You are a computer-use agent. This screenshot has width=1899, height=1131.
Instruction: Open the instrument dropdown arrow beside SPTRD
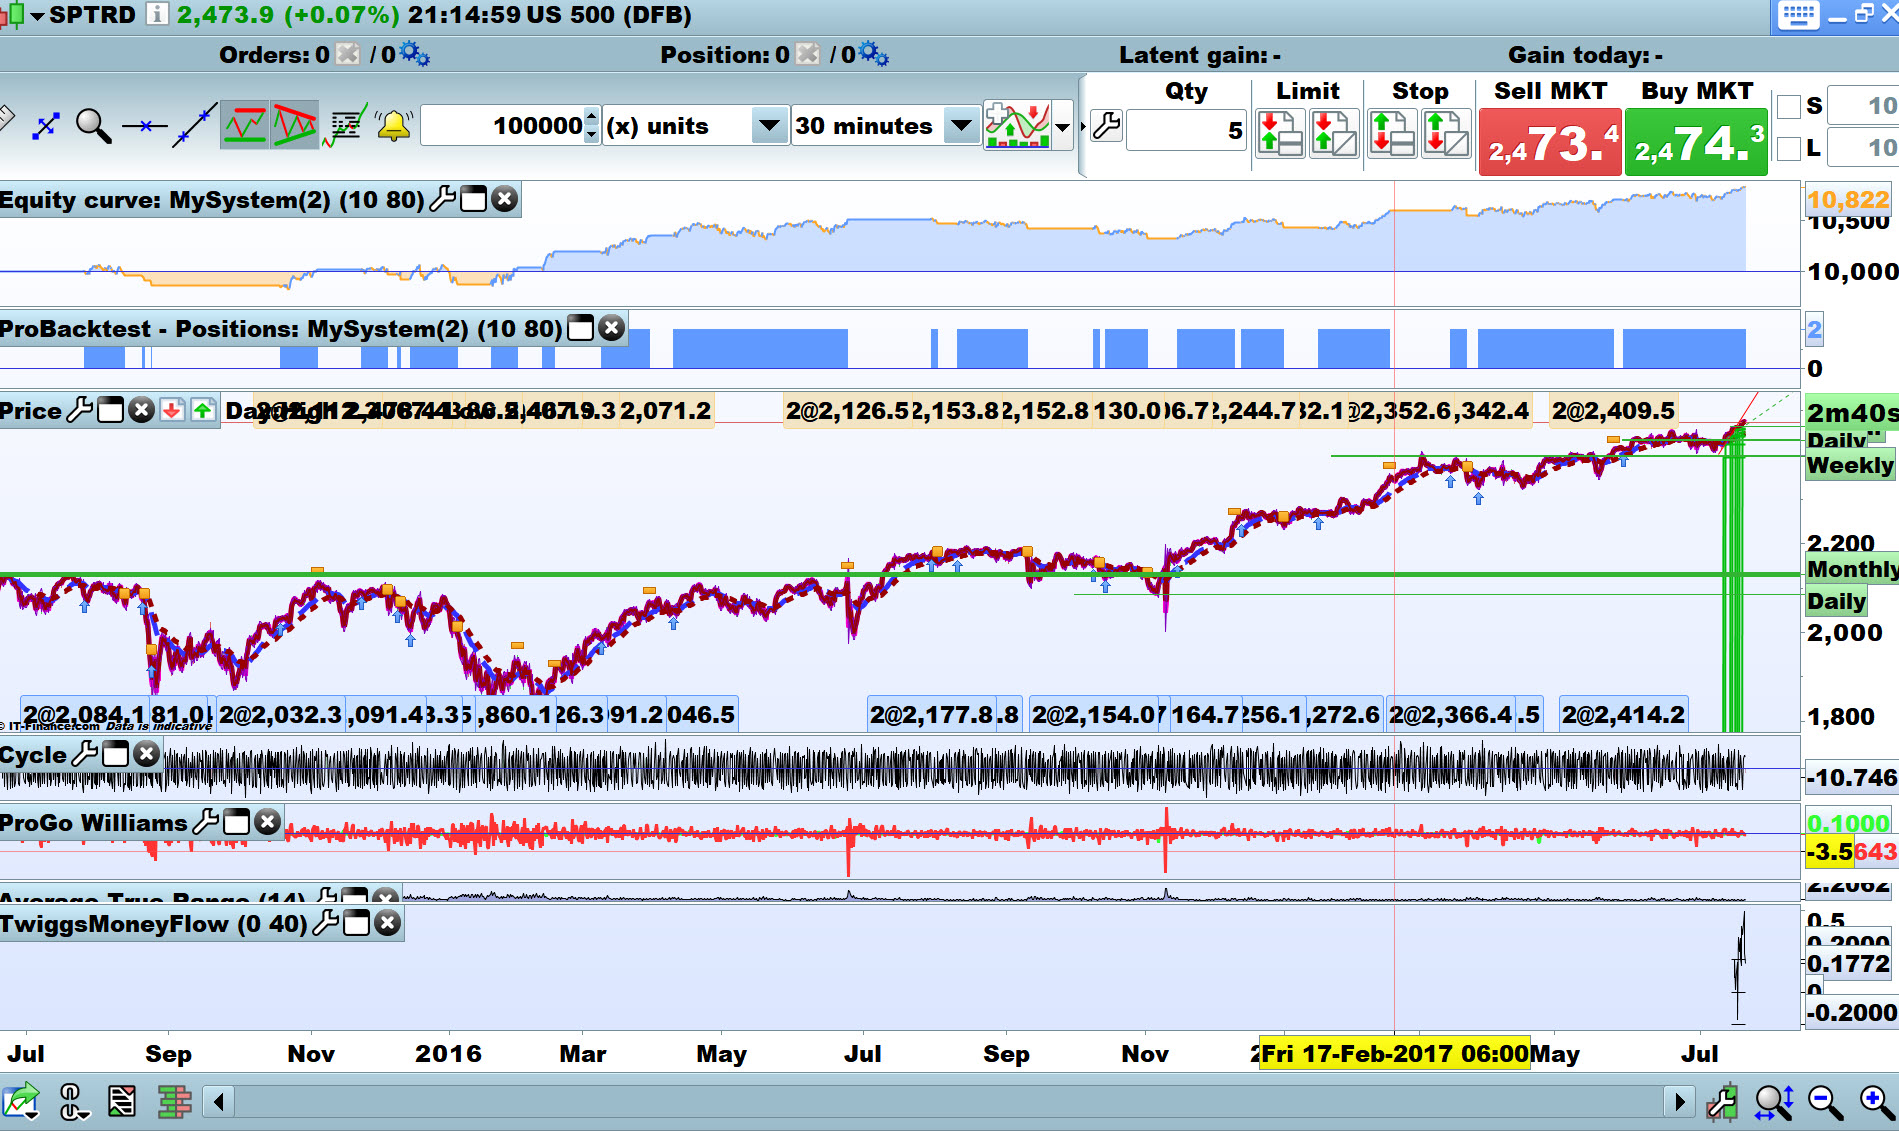tap(37, 16)
